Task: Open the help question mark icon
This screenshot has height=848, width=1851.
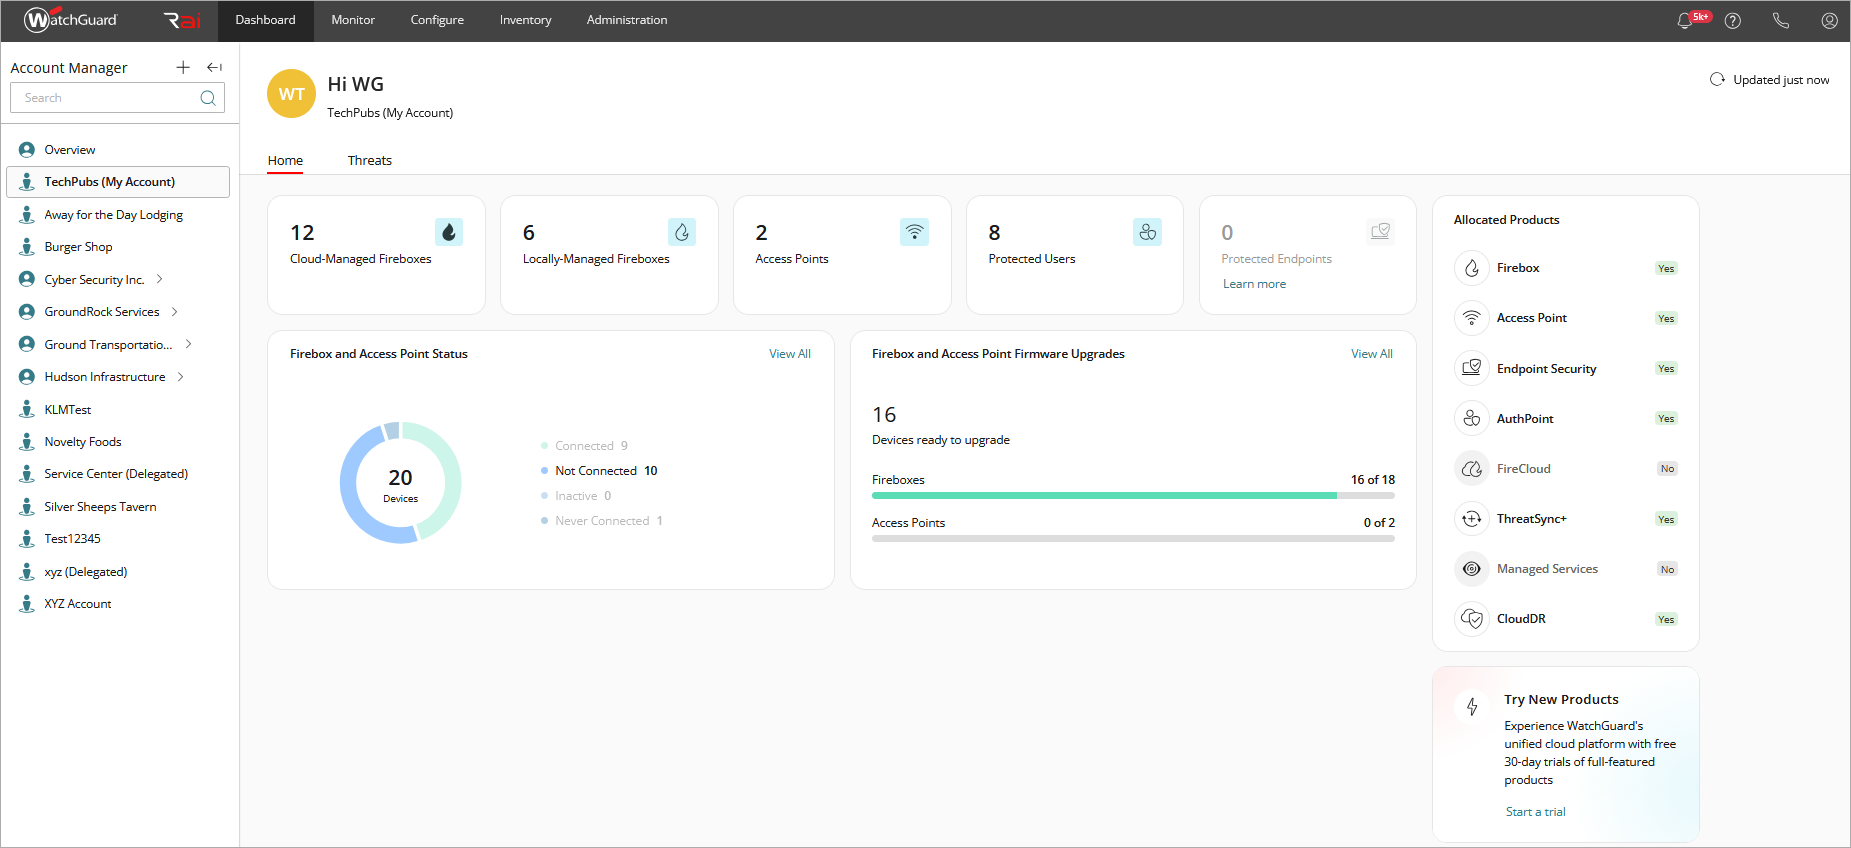Action: tap(1733, 21)
